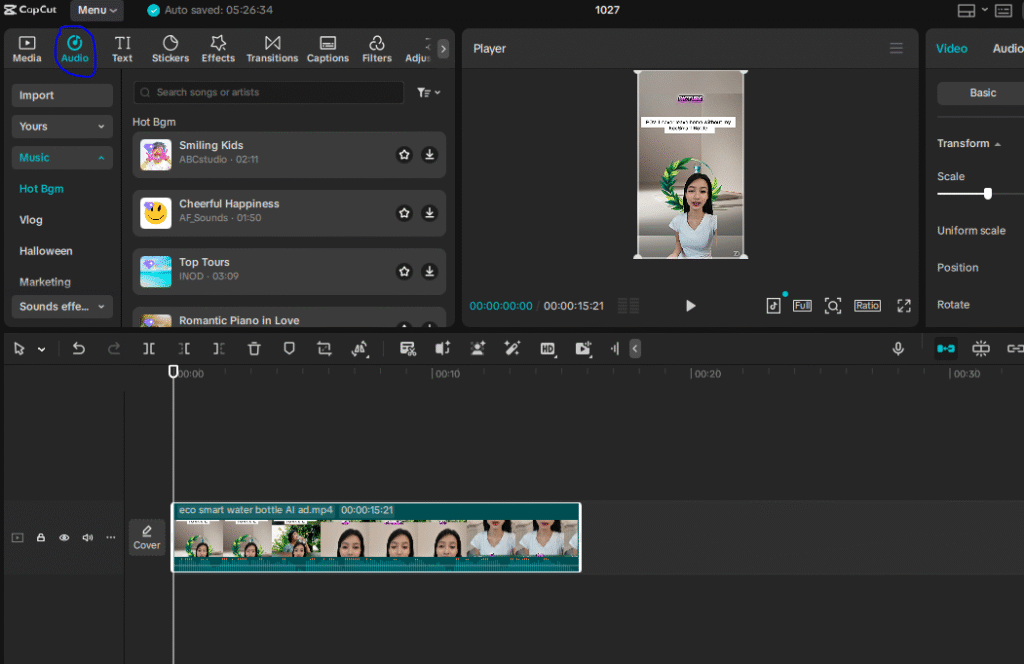Click the Import button
The height and width of the screenshot is (664, 1024).
click(62, 96)
